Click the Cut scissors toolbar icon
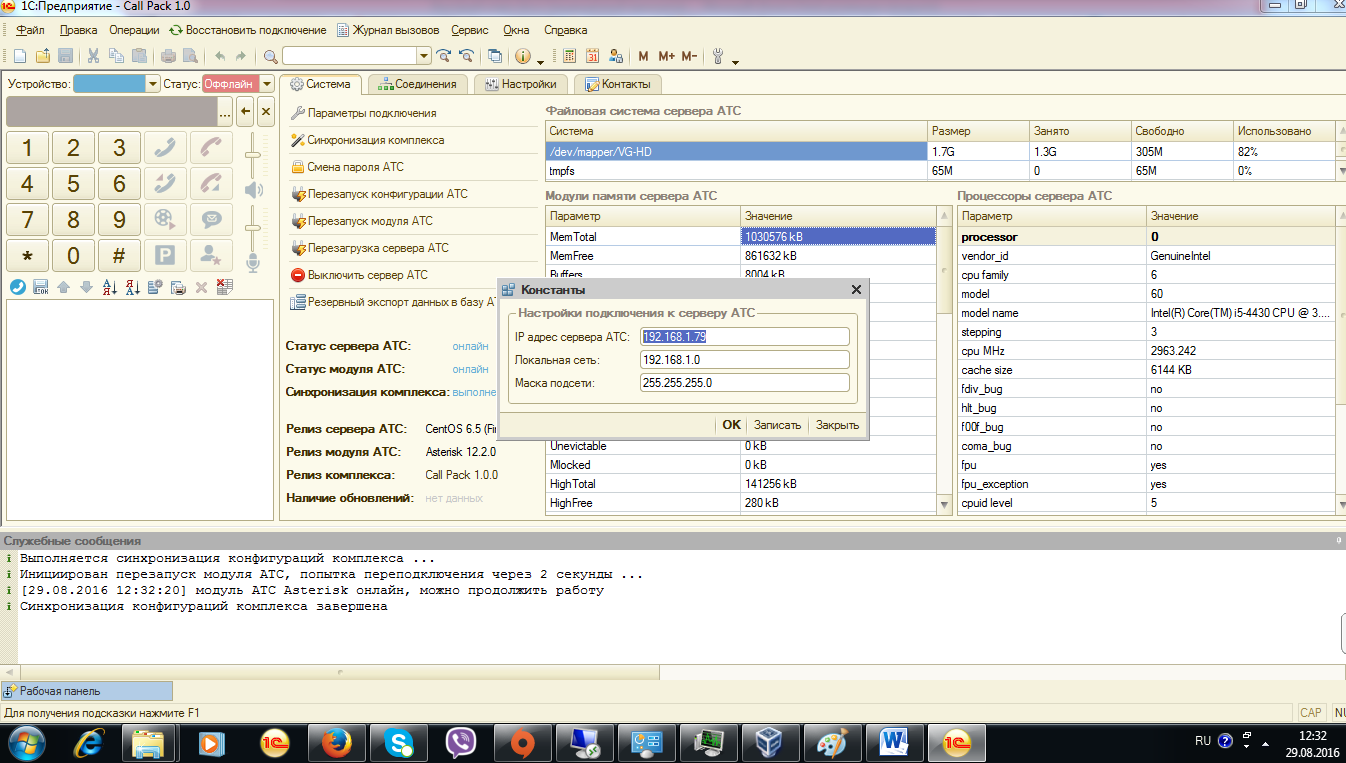1346x763 pixels. click(x=93, y=56)
